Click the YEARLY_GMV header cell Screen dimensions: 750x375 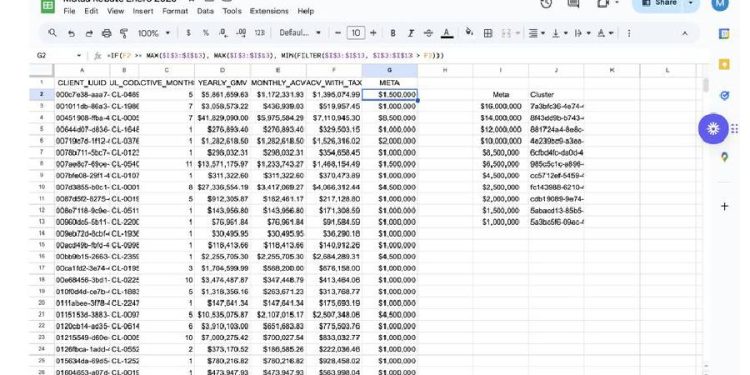coord(223,83)
